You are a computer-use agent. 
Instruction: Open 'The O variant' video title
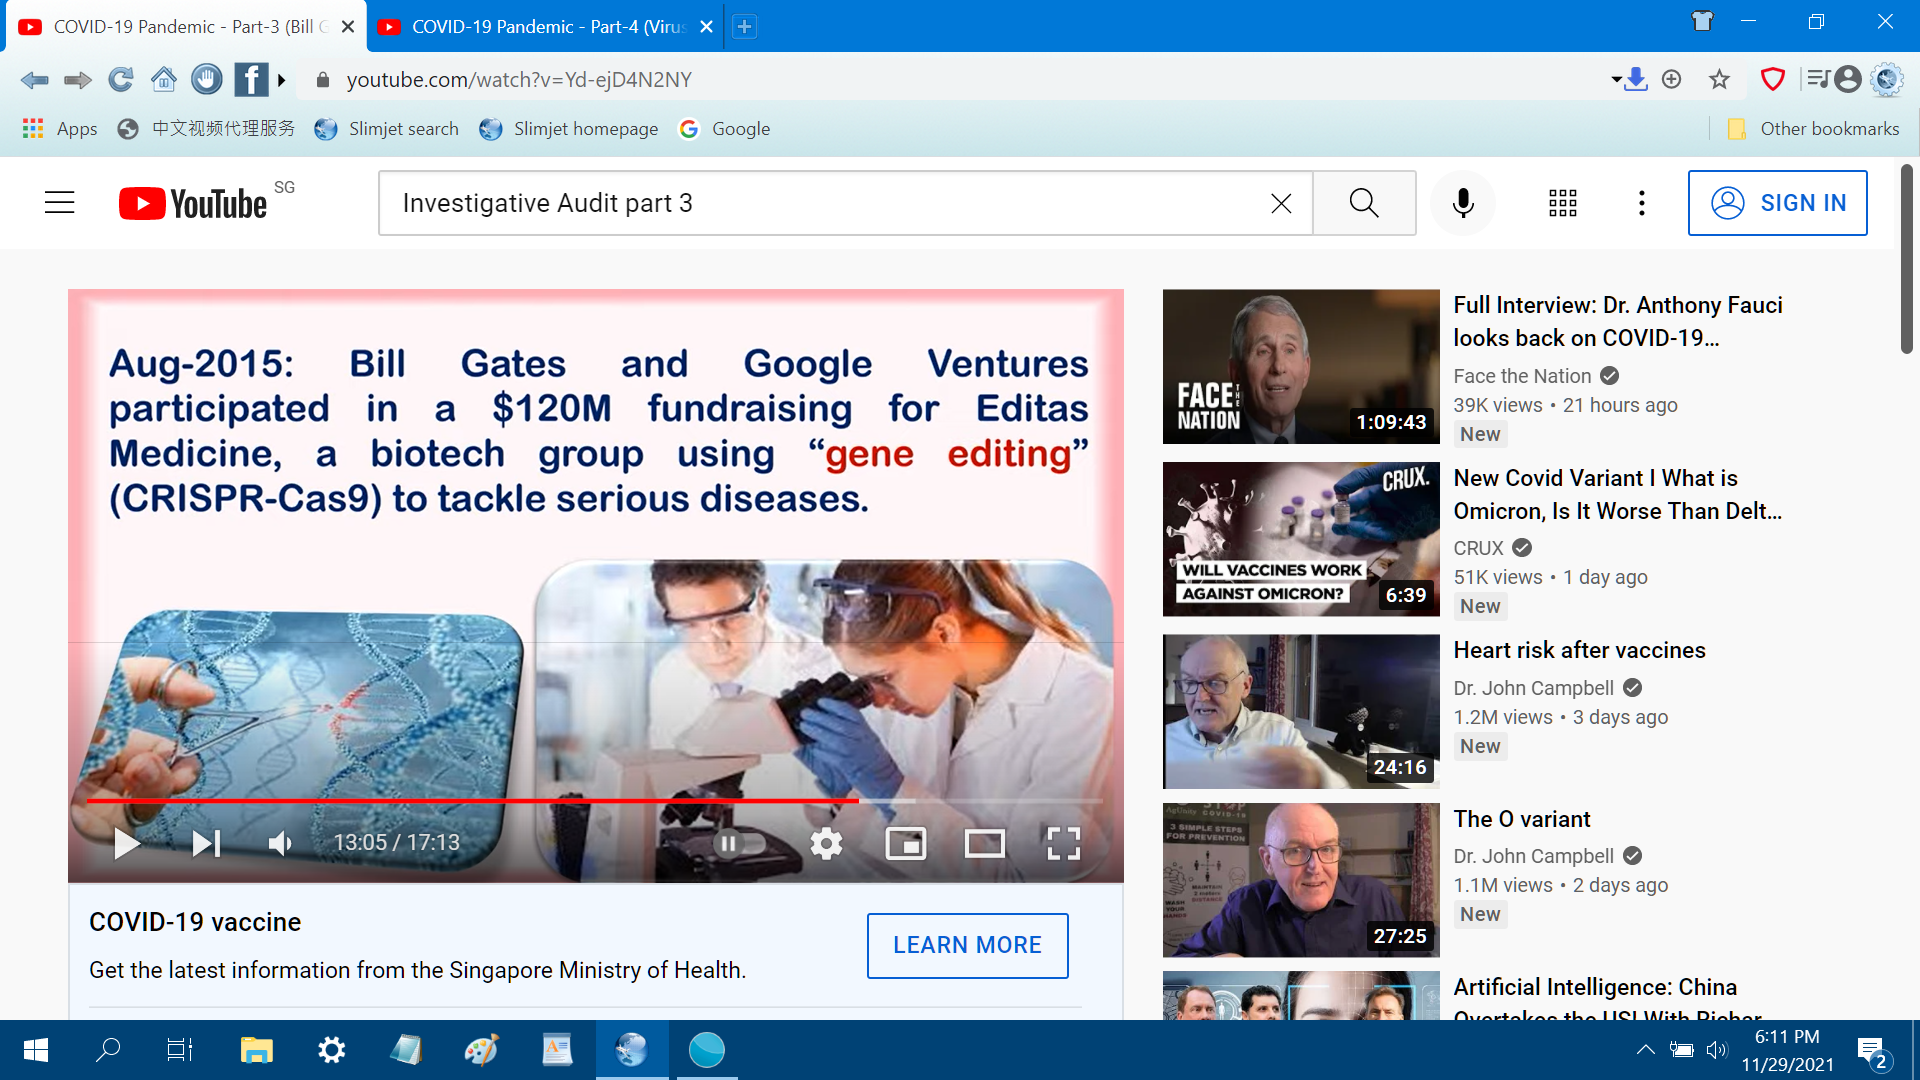1521,820
